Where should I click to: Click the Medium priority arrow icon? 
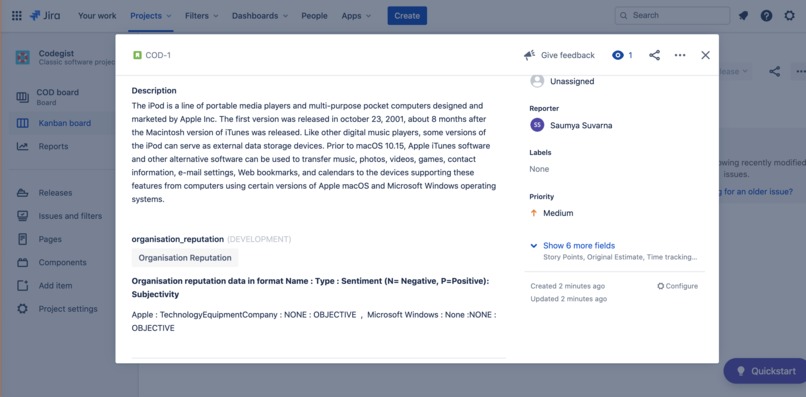click(x=534, y=213)
